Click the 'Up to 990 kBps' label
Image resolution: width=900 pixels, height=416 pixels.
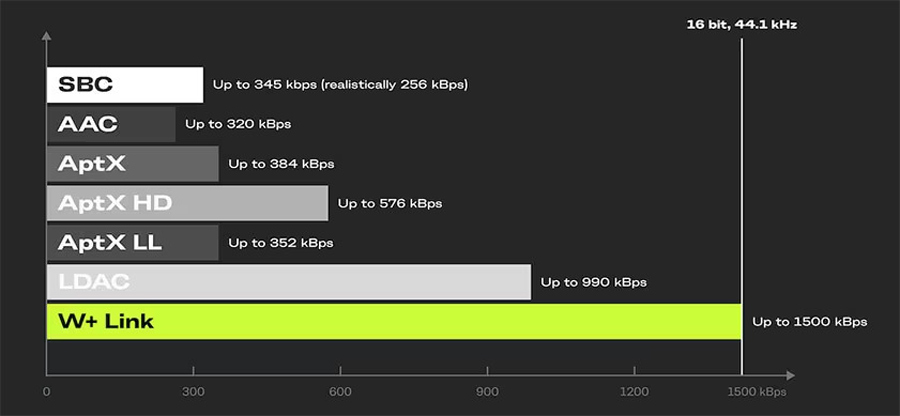click(593, 283)
